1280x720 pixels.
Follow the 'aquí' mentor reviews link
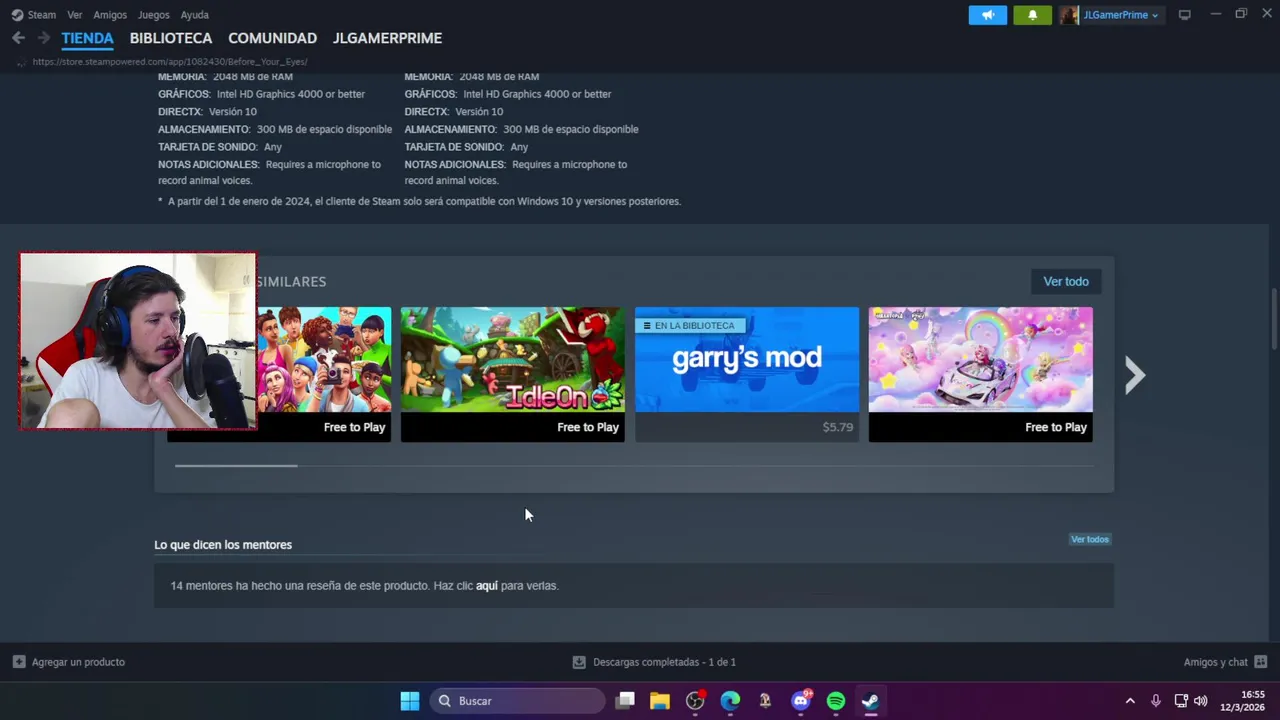click(x=486, y=586)
